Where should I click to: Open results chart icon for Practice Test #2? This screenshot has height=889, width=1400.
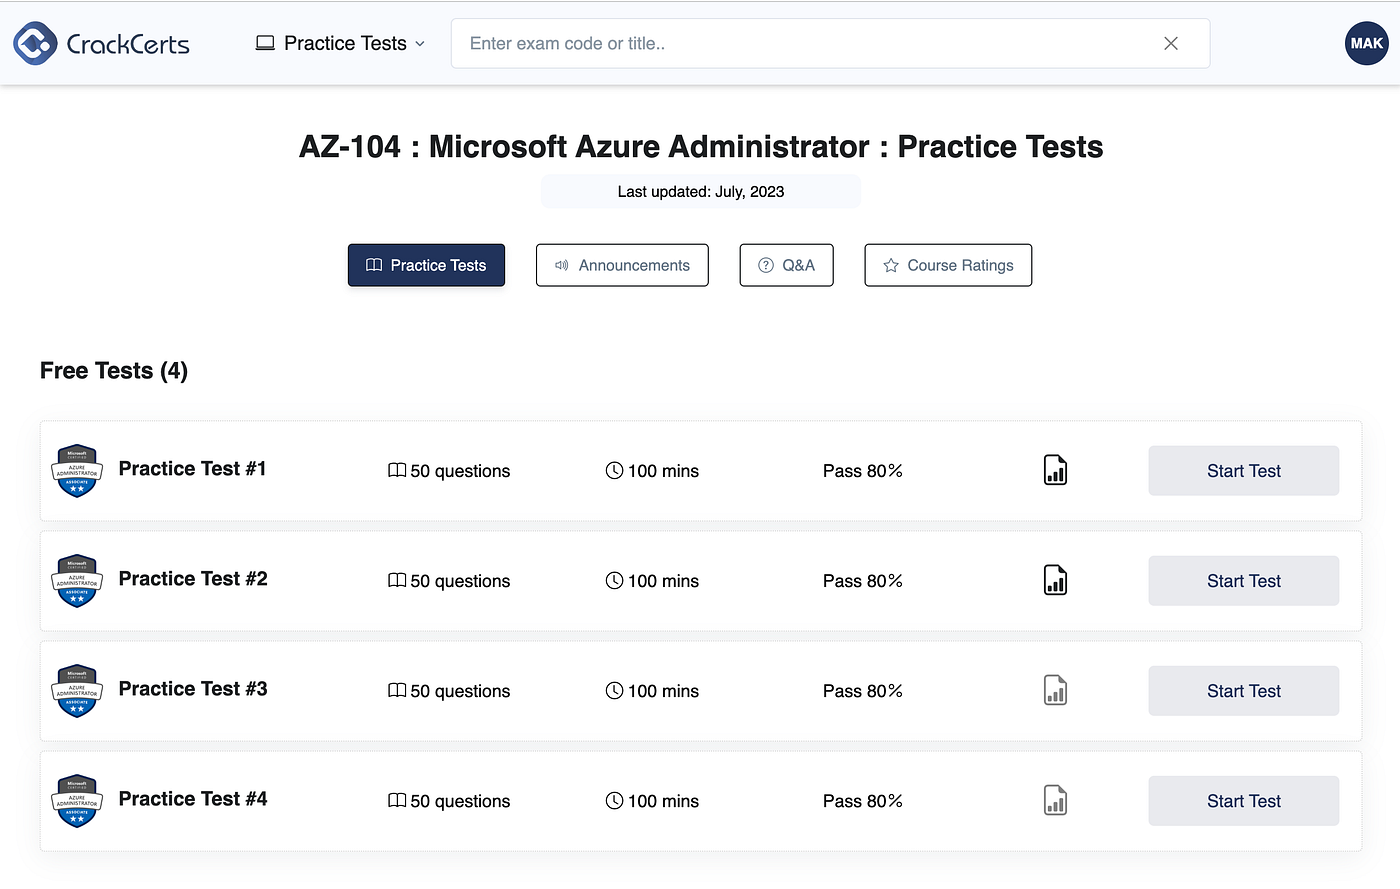click(x=1055, y=580)
